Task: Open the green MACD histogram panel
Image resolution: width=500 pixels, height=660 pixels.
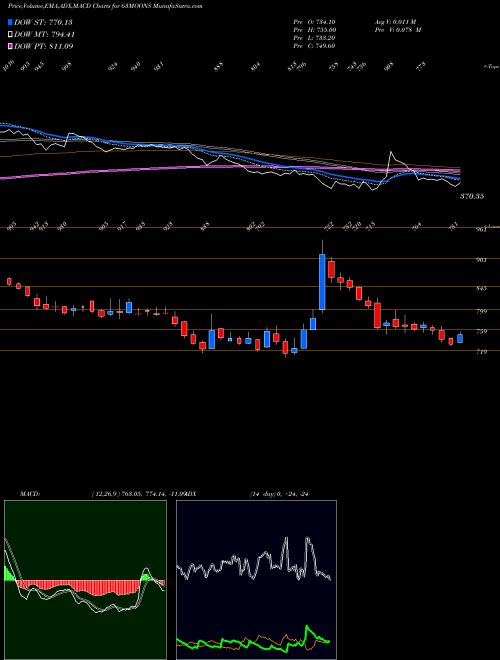Action: tap(85, 580)
